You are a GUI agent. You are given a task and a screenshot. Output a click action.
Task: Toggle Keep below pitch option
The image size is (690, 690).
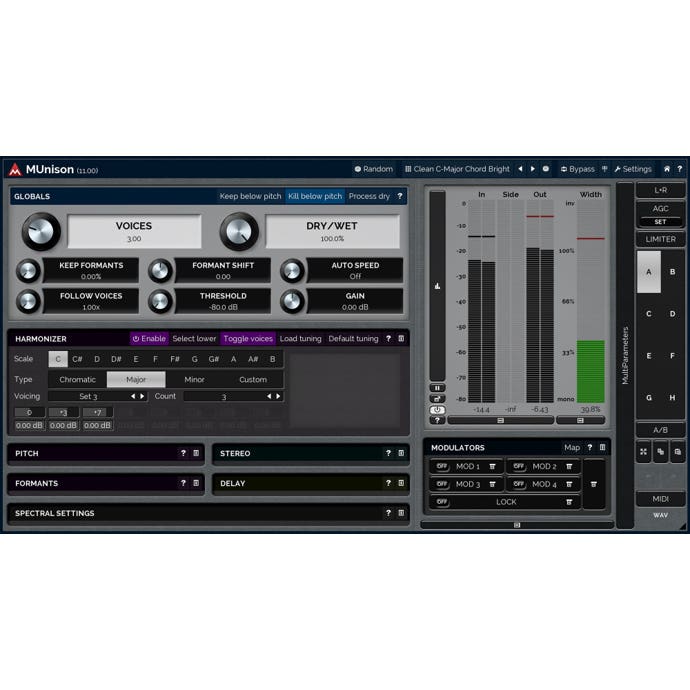click(x=250, y=196)
